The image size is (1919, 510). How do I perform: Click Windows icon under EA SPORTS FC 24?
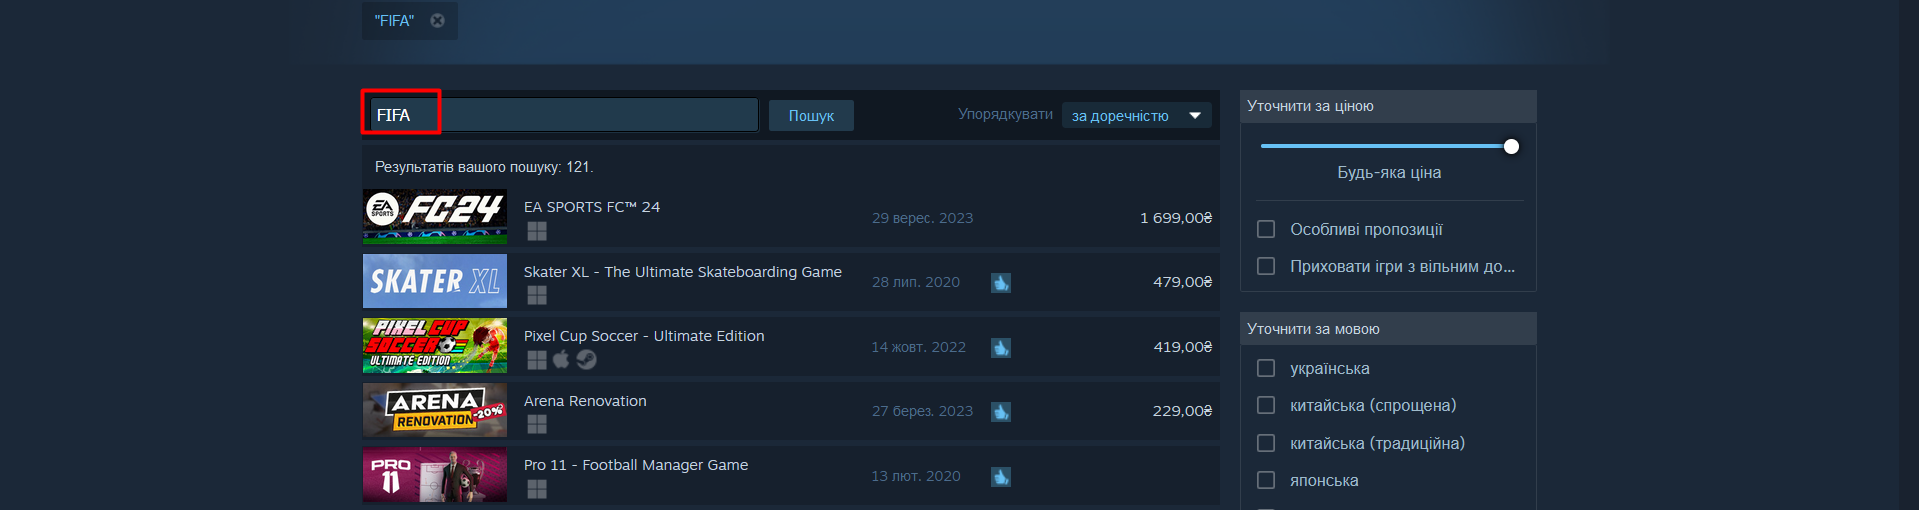pos(537,231)
